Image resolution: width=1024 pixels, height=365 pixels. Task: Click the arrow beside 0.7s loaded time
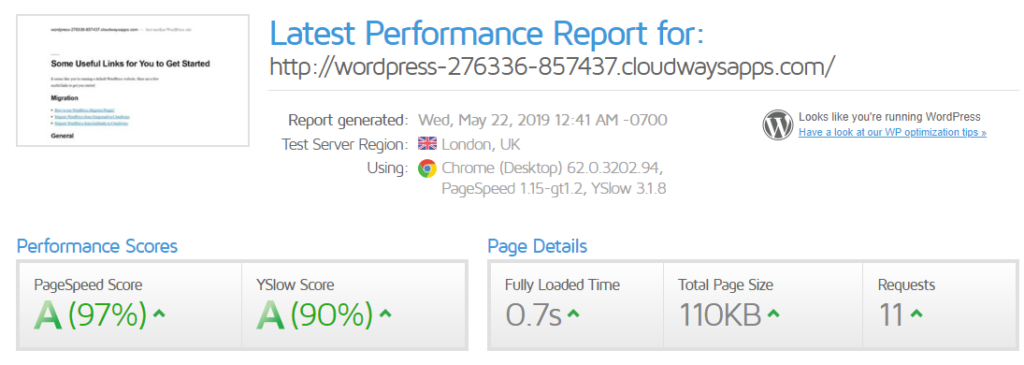[x=573, y=314]
